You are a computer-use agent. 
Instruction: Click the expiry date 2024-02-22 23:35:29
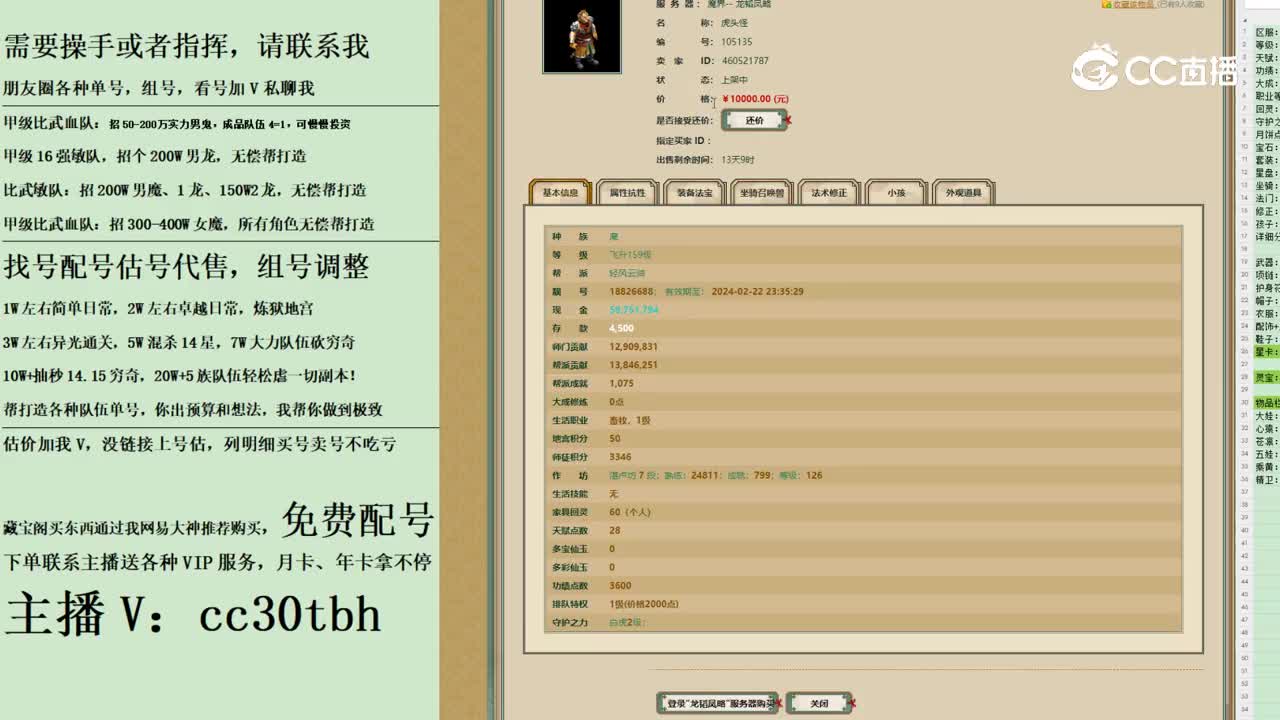coord(757,291)
